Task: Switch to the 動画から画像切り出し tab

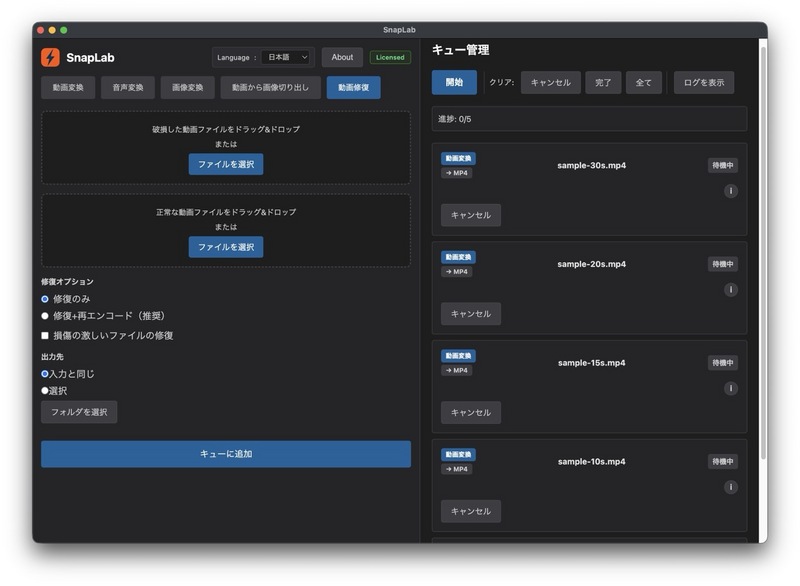Action: (270, 88)
